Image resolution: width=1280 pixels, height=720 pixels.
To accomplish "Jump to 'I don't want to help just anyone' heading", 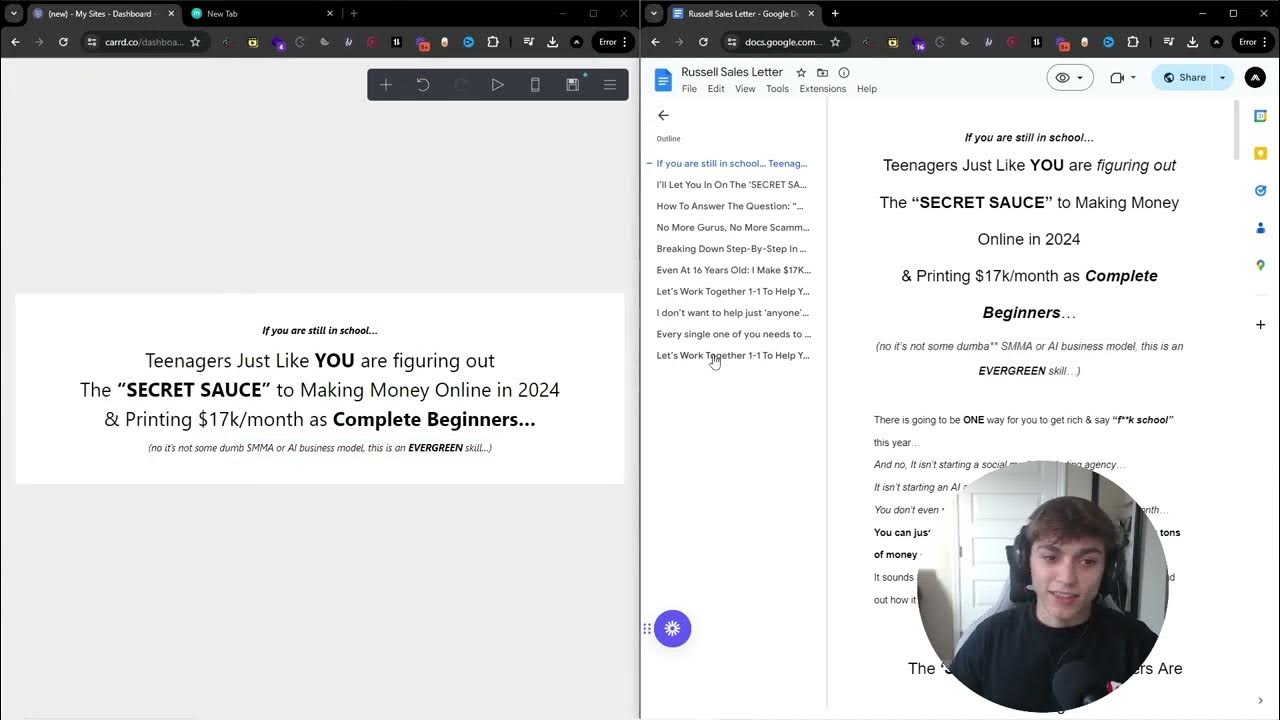I will point(733,312).
